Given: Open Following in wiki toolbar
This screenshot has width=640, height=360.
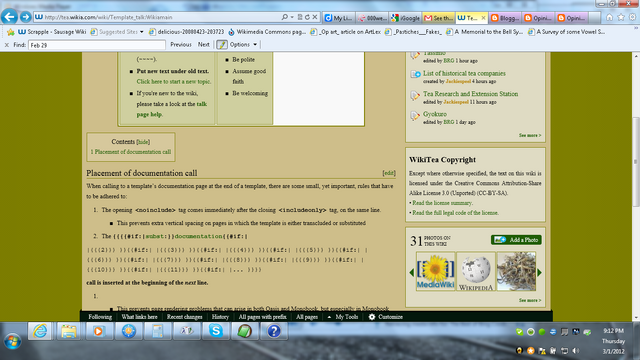Looking at the screenshot, I should pyautogui.click(x=100, y=317).
